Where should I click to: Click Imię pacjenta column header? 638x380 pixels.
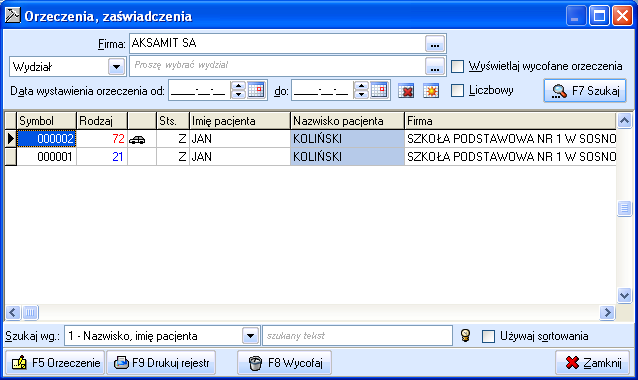(x=240, y=121)
